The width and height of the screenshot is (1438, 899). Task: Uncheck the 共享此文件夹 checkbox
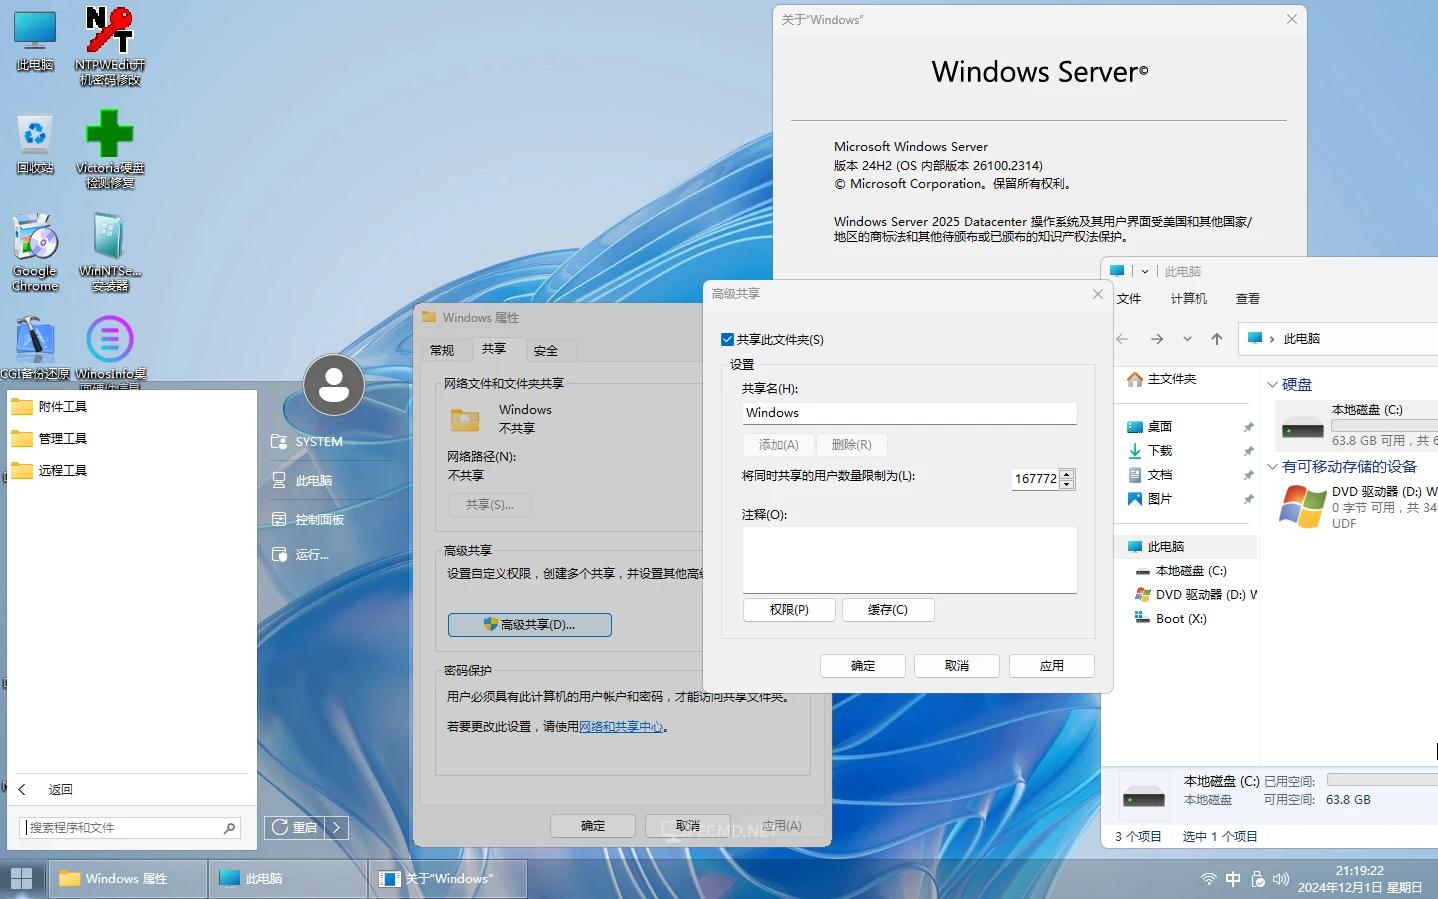pyautogui.click(x=728, y=340)
